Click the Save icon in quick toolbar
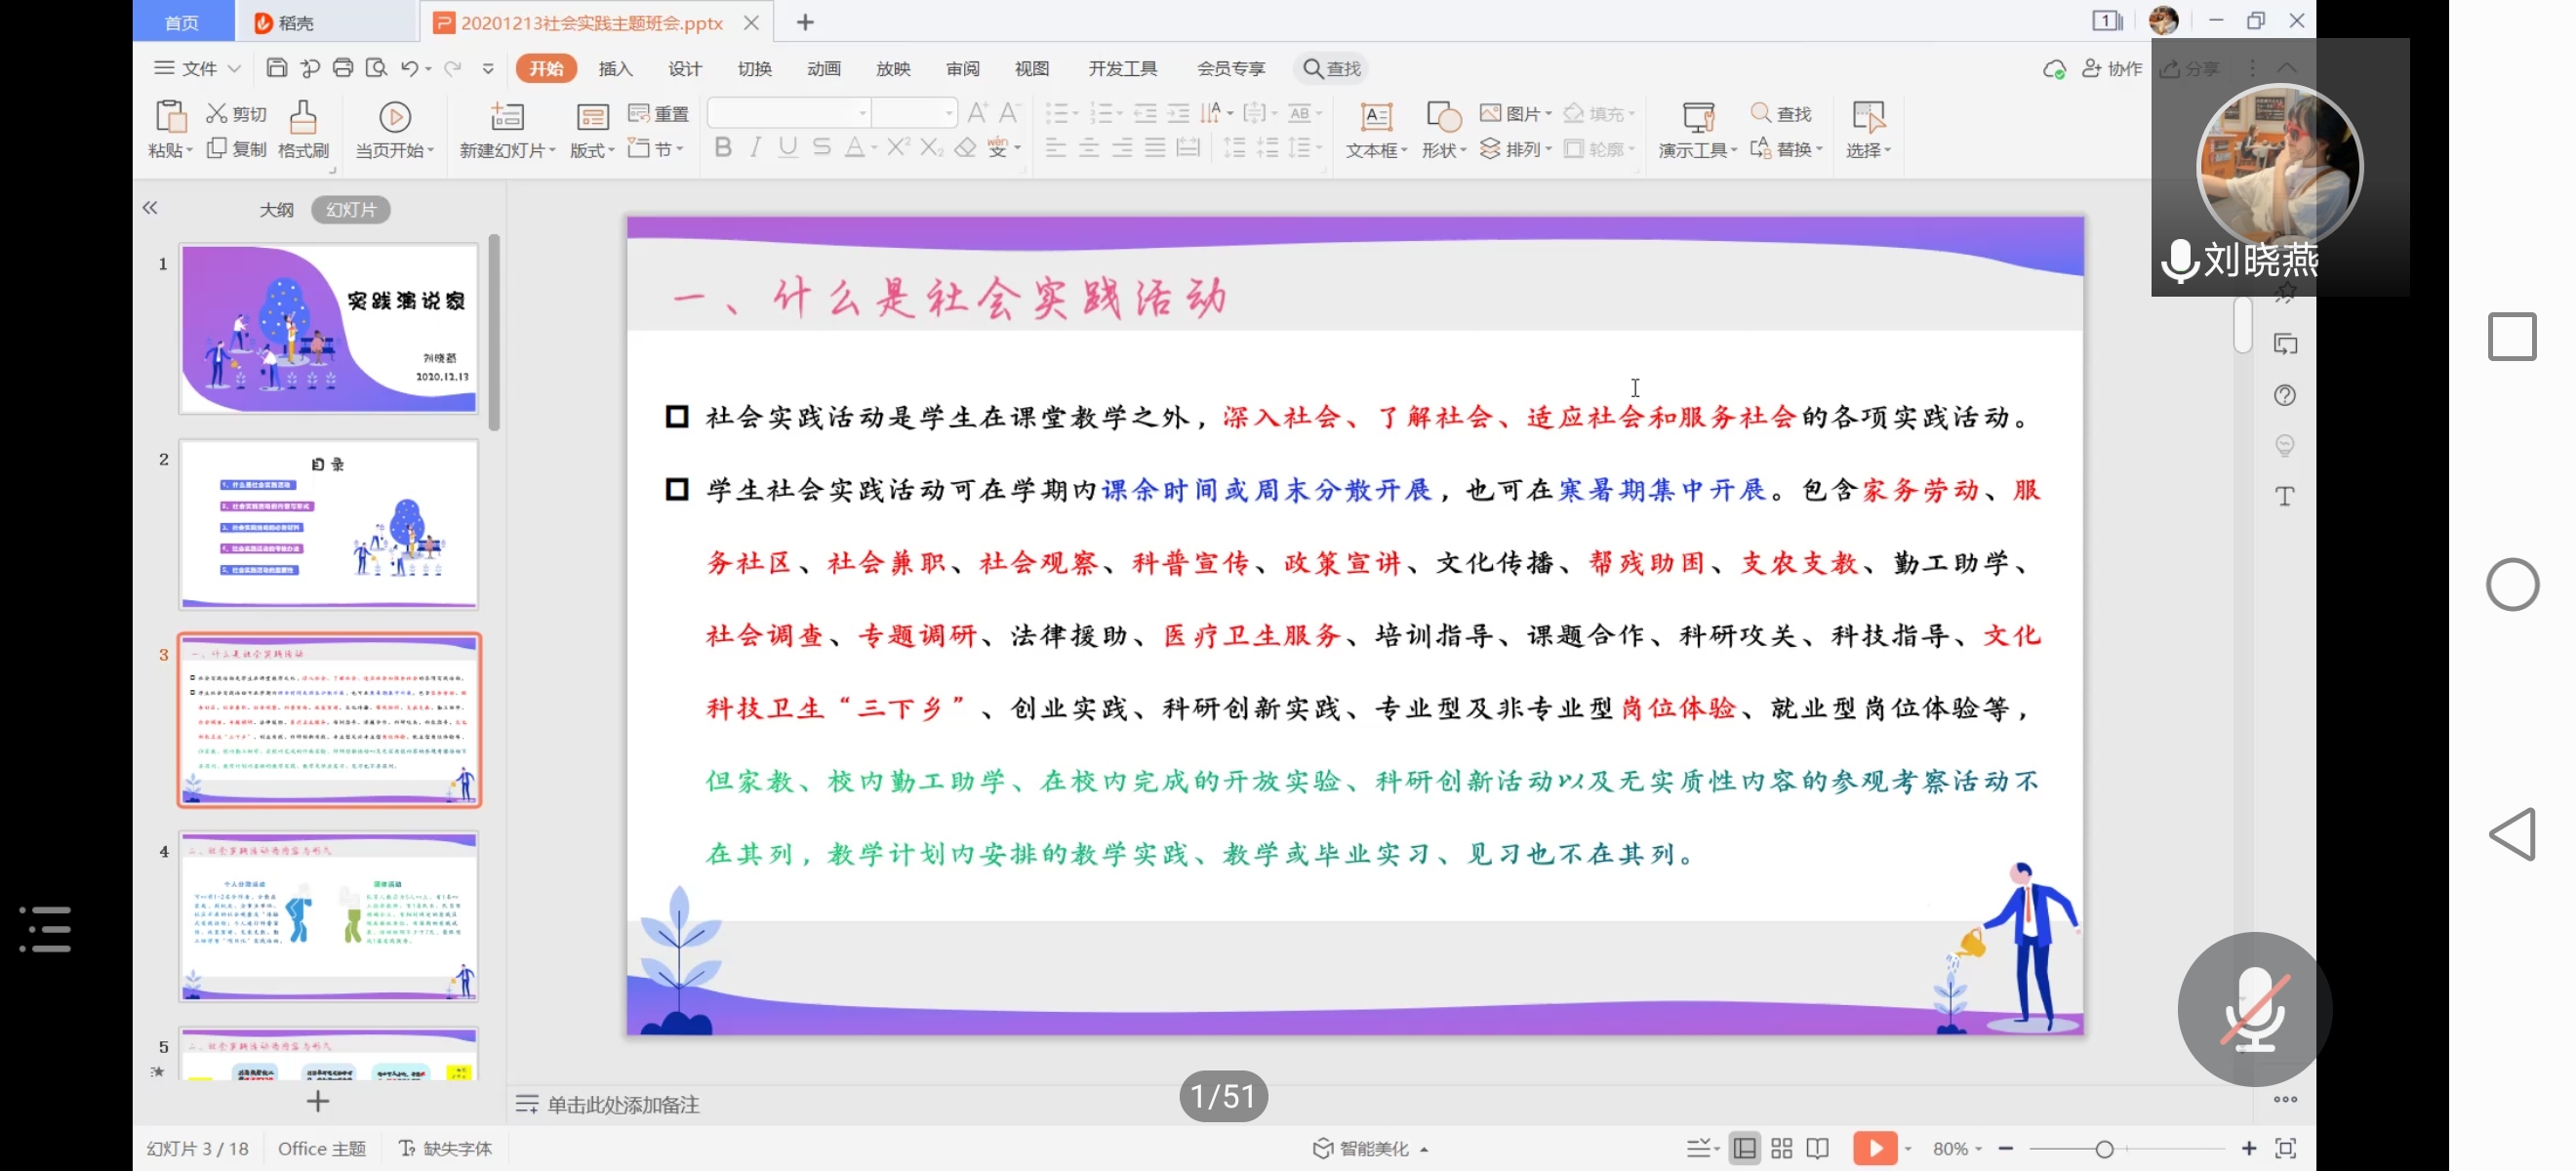2576x1171 pixels. tap(277, 68)
